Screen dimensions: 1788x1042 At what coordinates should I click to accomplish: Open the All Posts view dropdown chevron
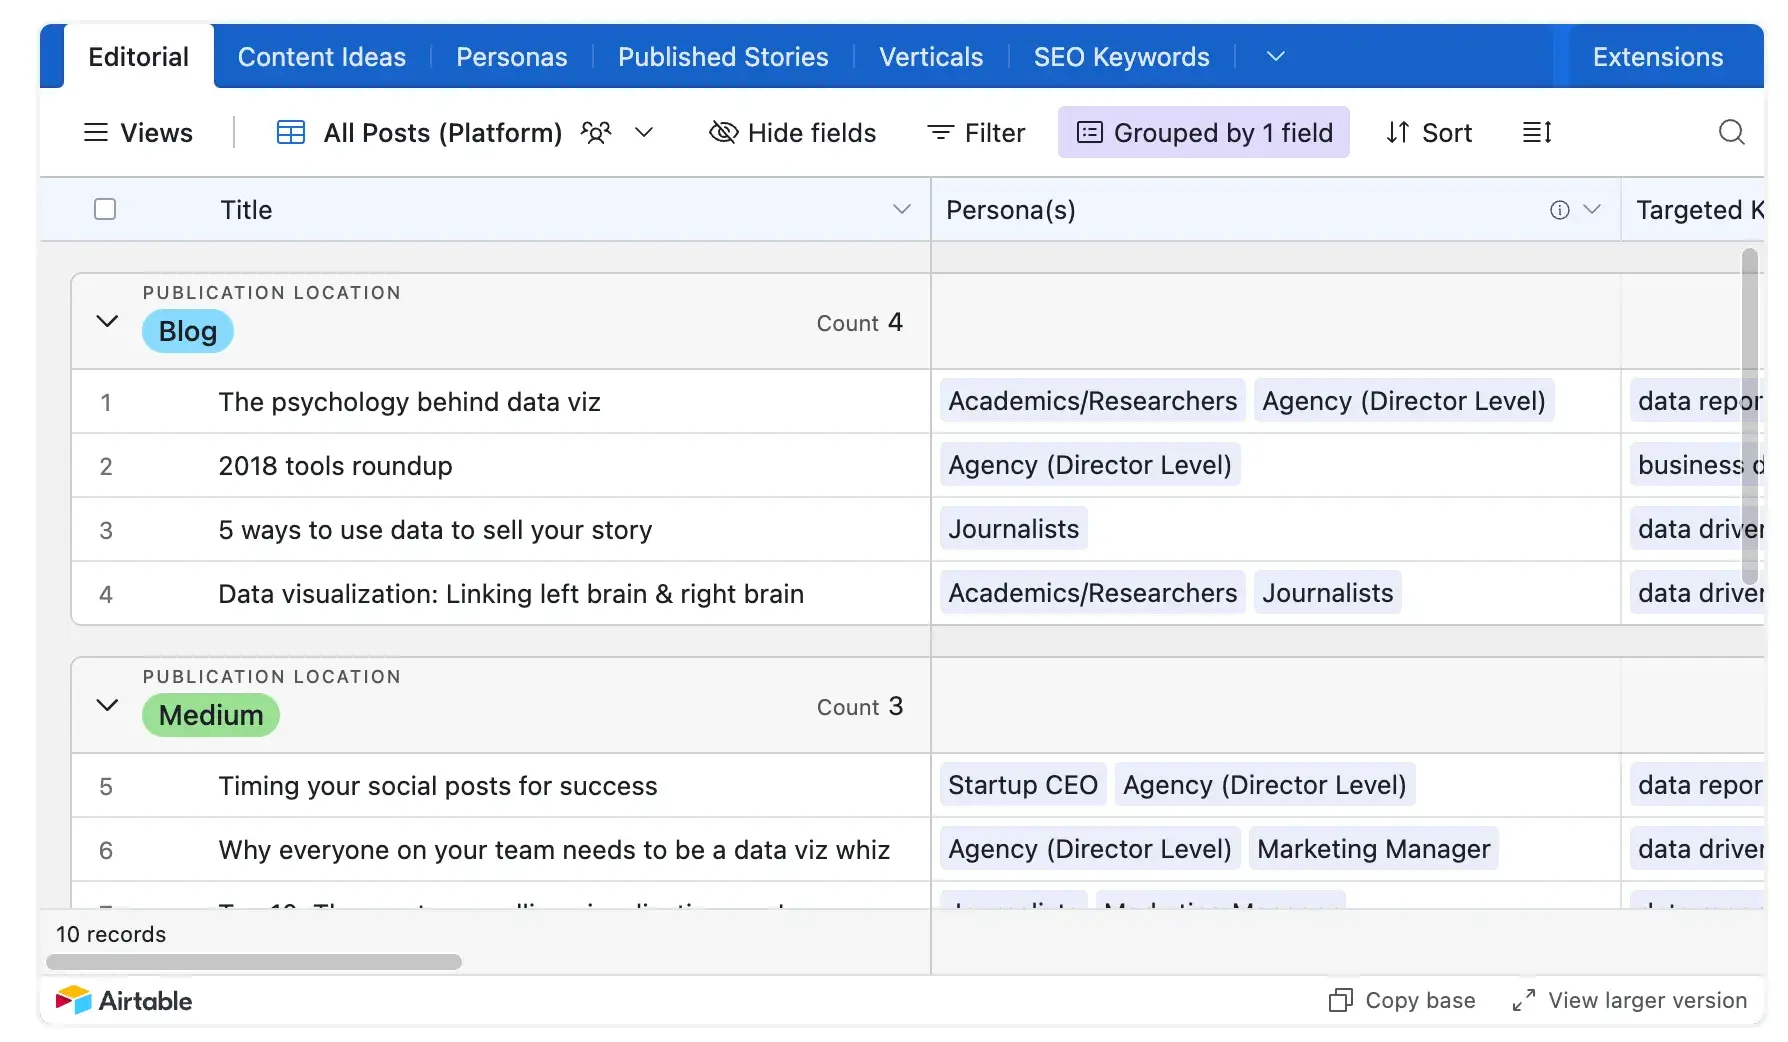coord(644,132)
